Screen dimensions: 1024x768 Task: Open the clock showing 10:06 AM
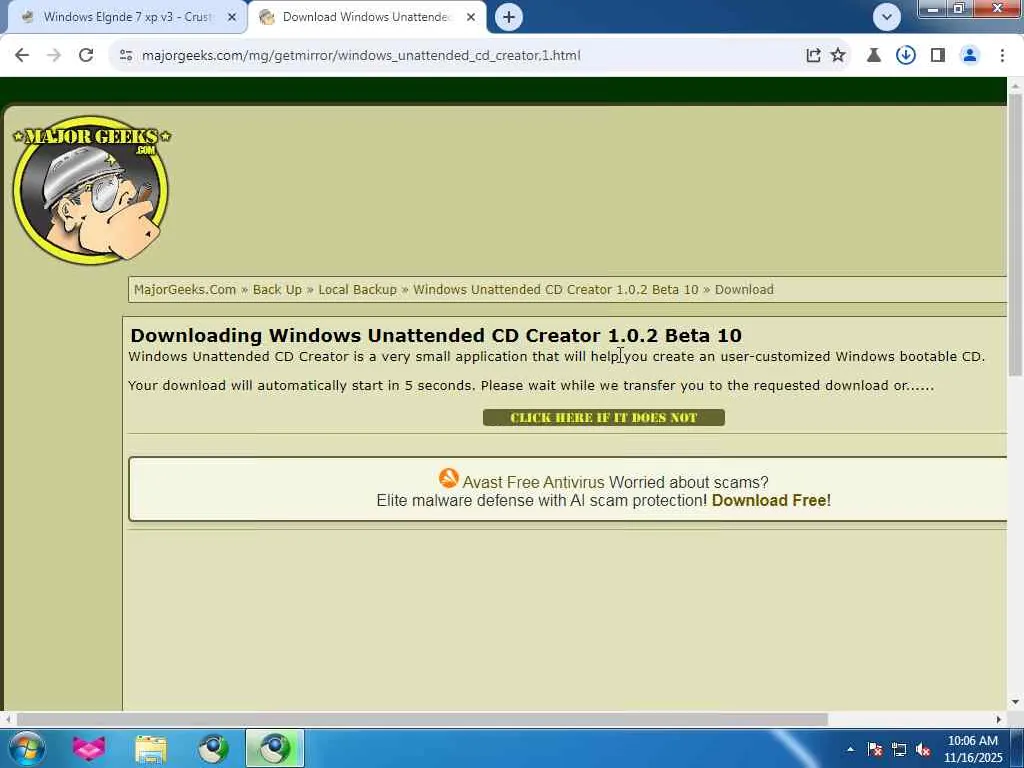pyautogui.click(x=972, y=749)
